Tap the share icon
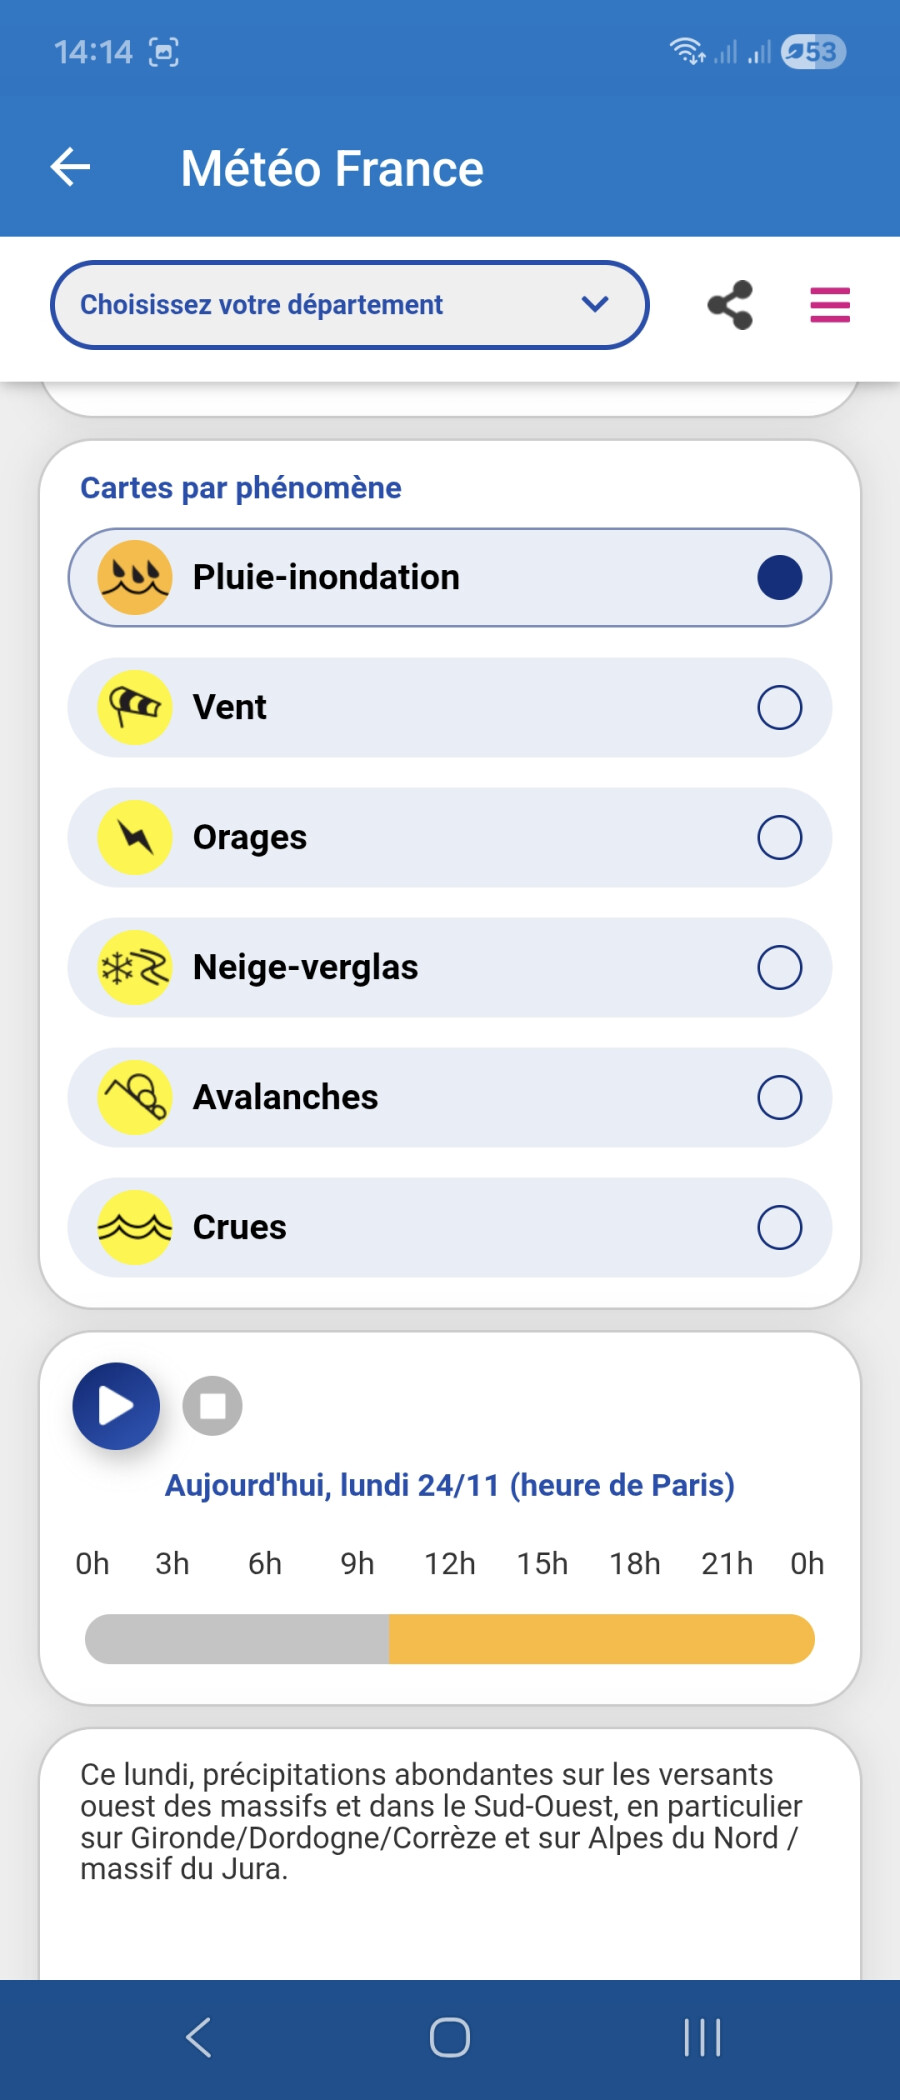Viewport: 900px width, 2100px height. click(730, 305)
